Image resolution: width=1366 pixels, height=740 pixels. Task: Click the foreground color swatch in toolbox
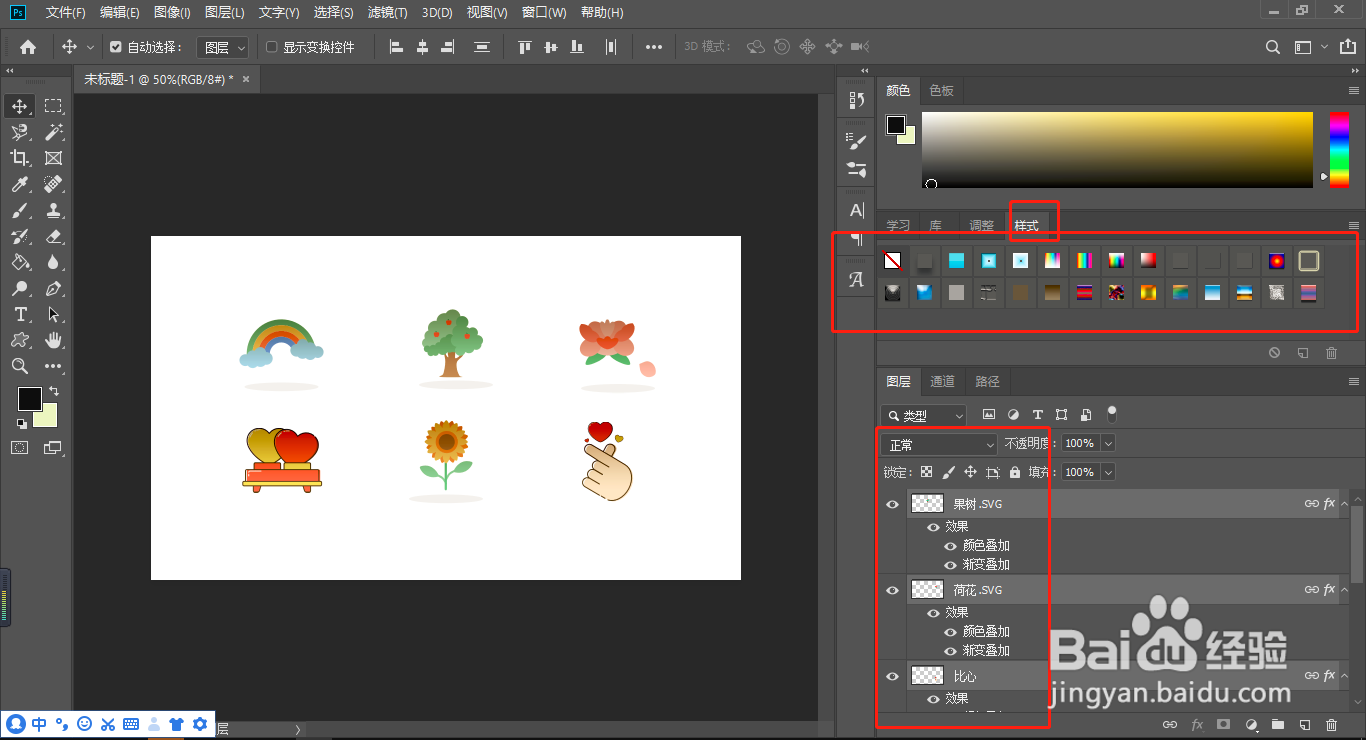[30, 399]
